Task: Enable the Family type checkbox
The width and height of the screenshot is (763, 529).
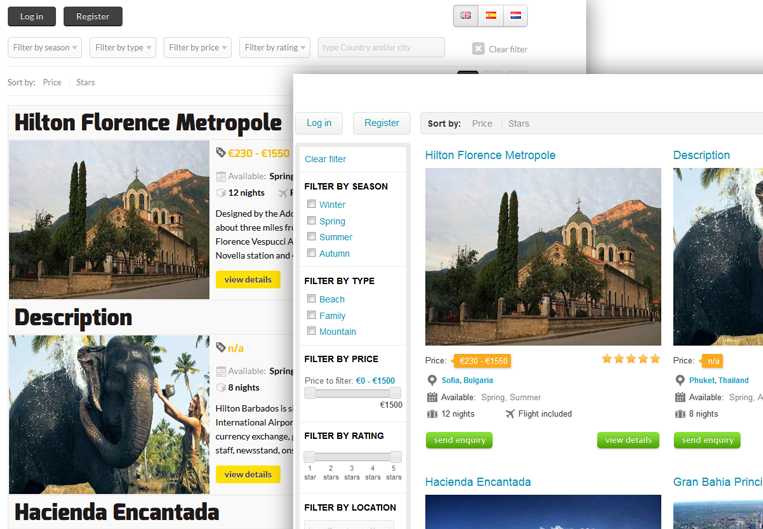Action: tap(311, 315)
